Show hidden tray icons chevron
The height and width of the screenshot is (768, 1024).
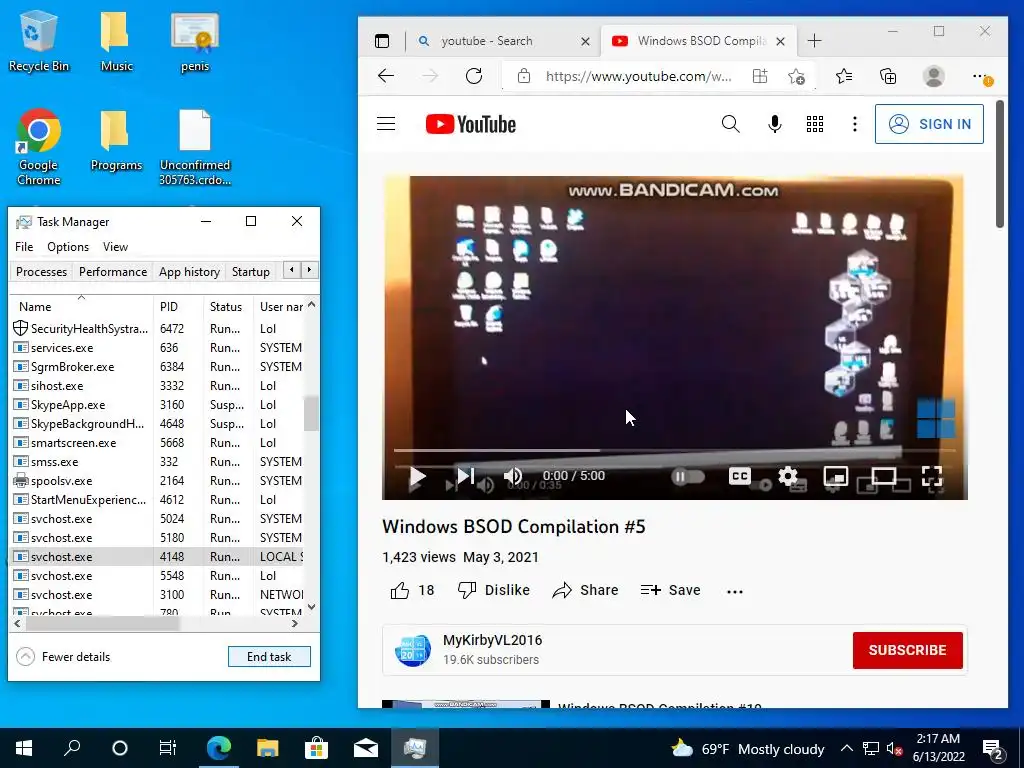point(846,748)
